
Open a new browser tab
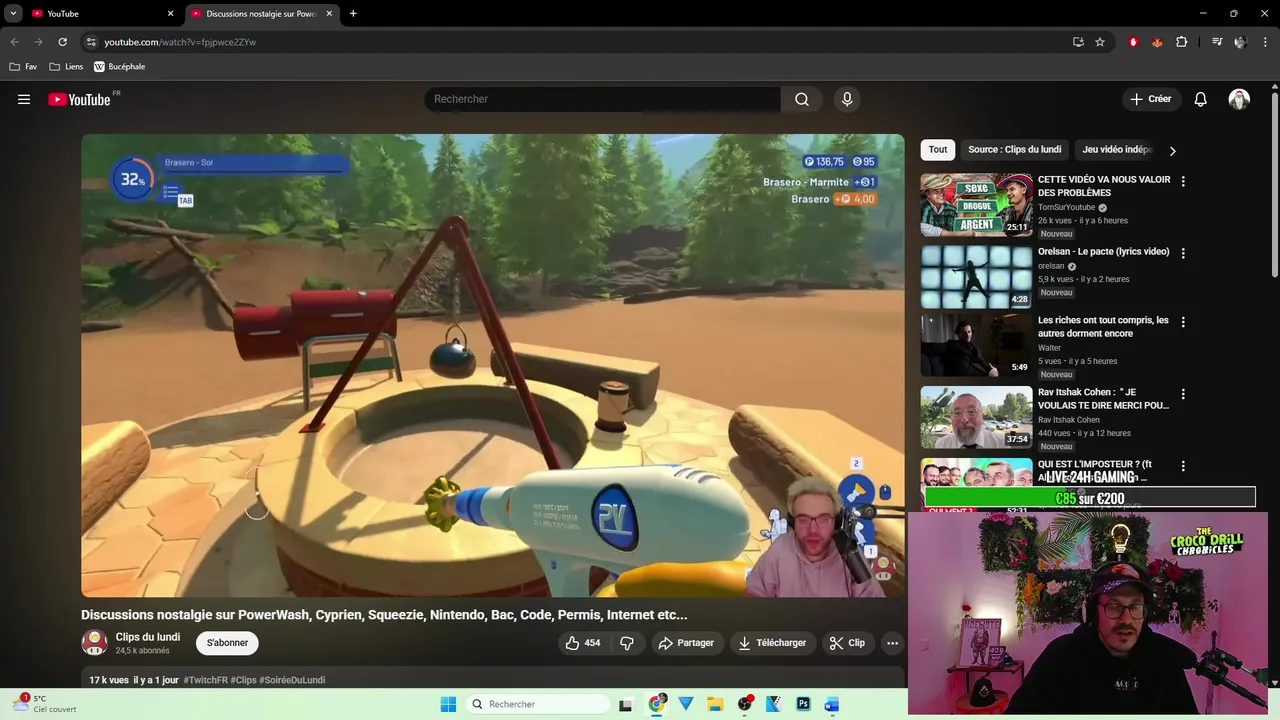[353, 14]
